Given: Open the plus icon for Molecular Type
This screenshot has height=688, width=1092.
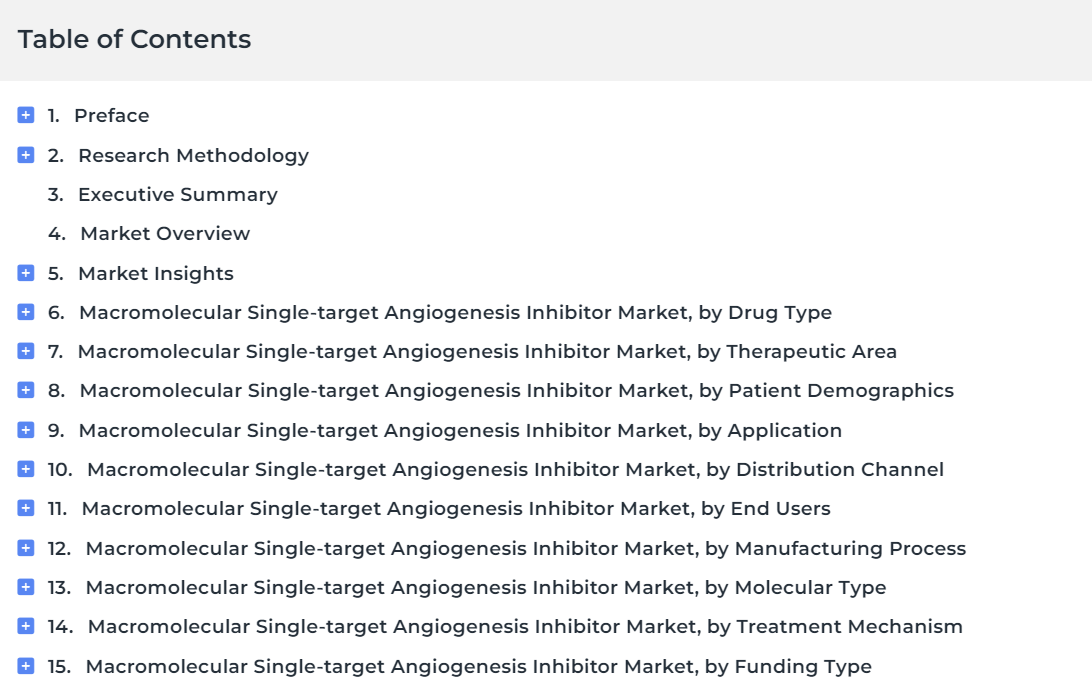Looking at the screenshot, I should (26, 587).
